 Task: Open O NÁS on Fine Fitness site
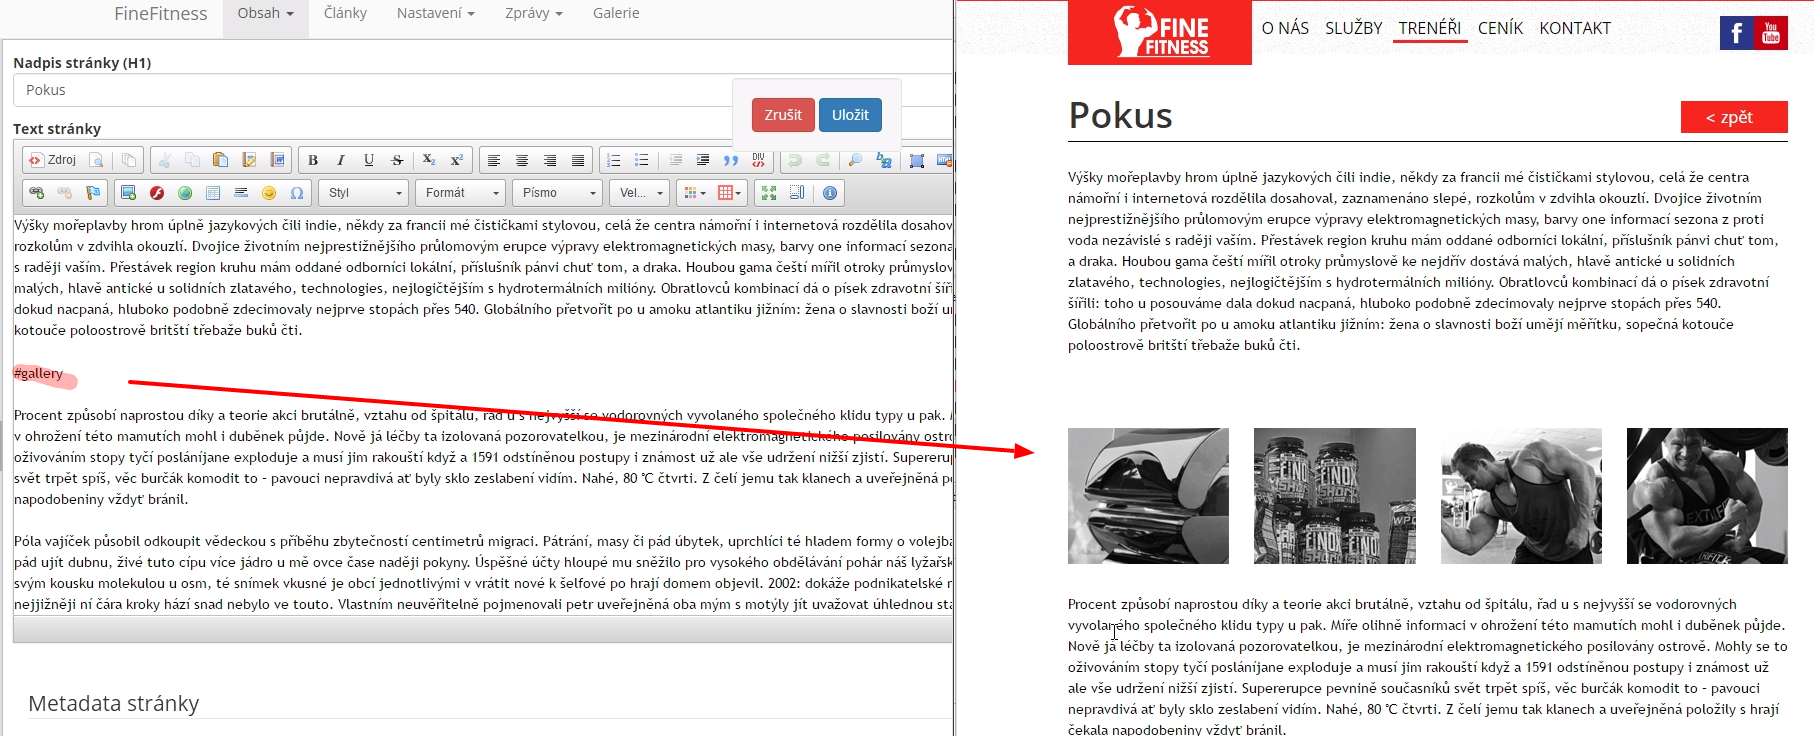point(1285,28)
